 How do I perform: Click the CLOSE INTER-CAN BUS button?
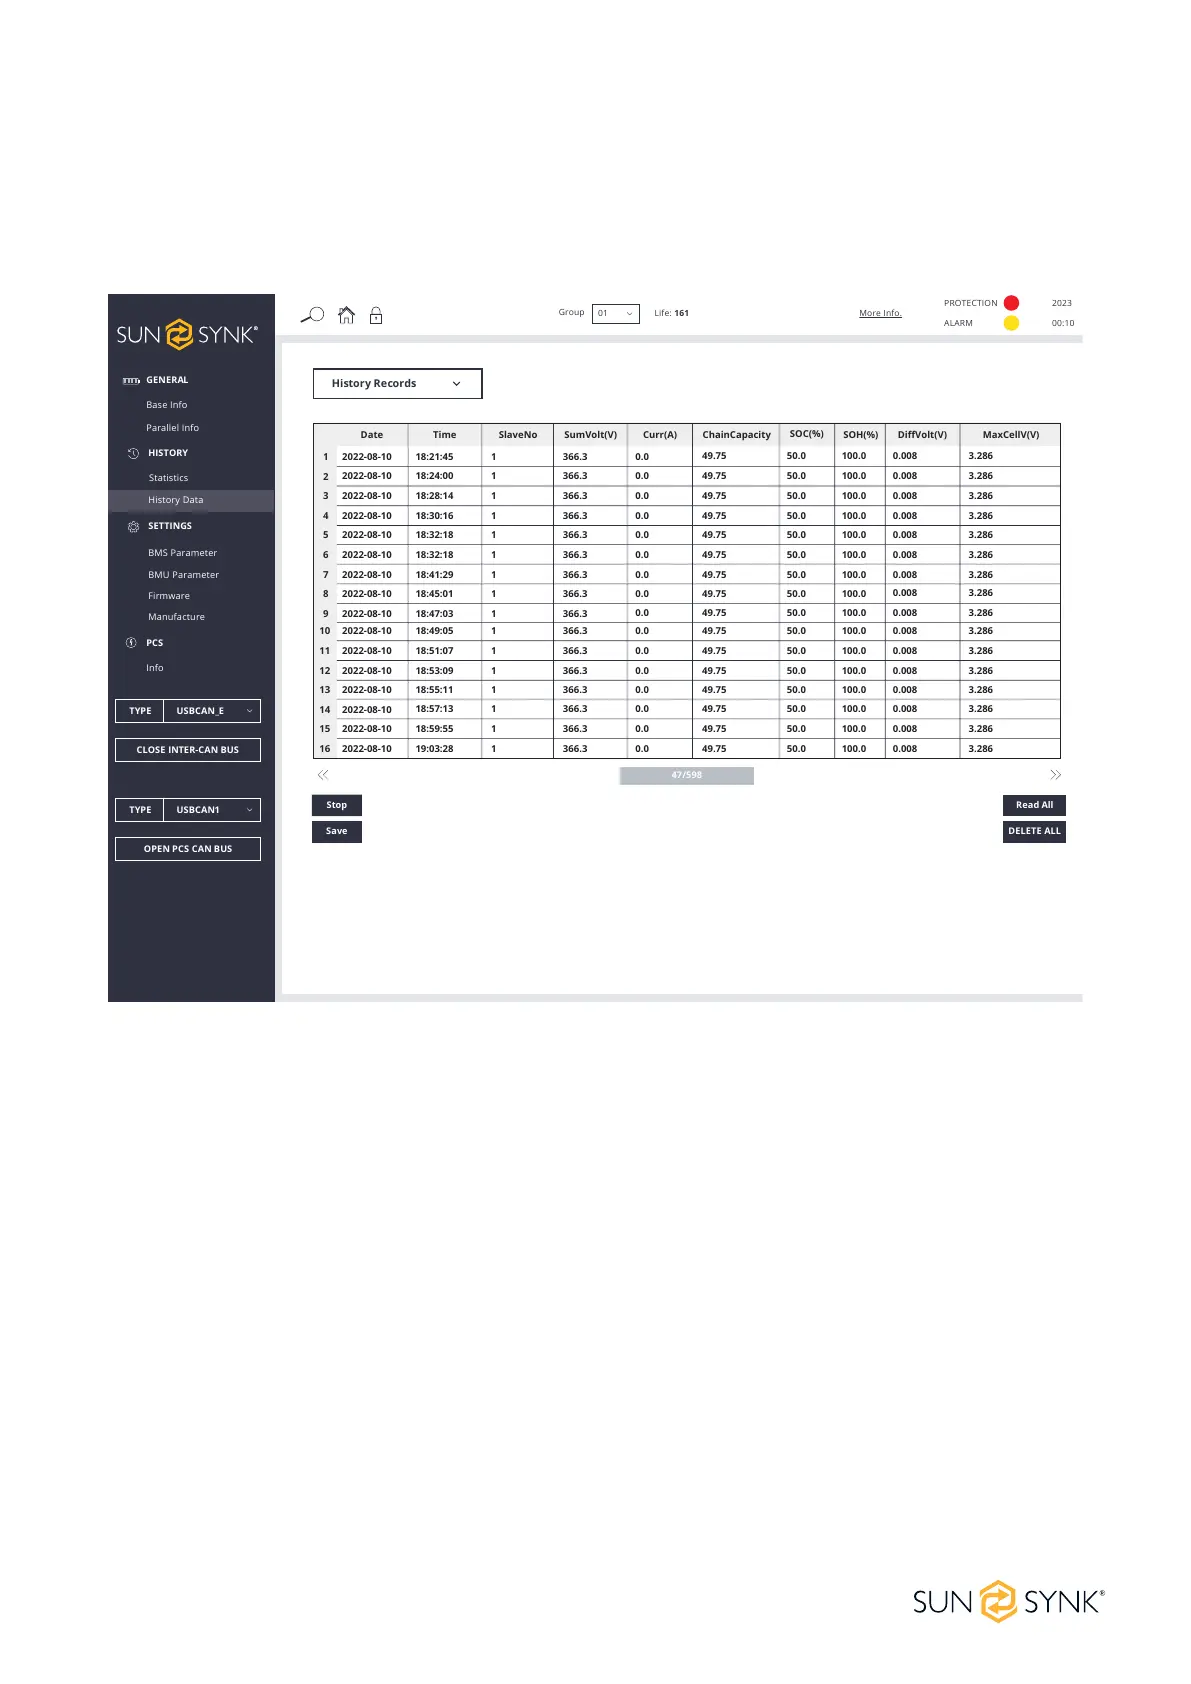pyautogui.click(x=188, y=750)
